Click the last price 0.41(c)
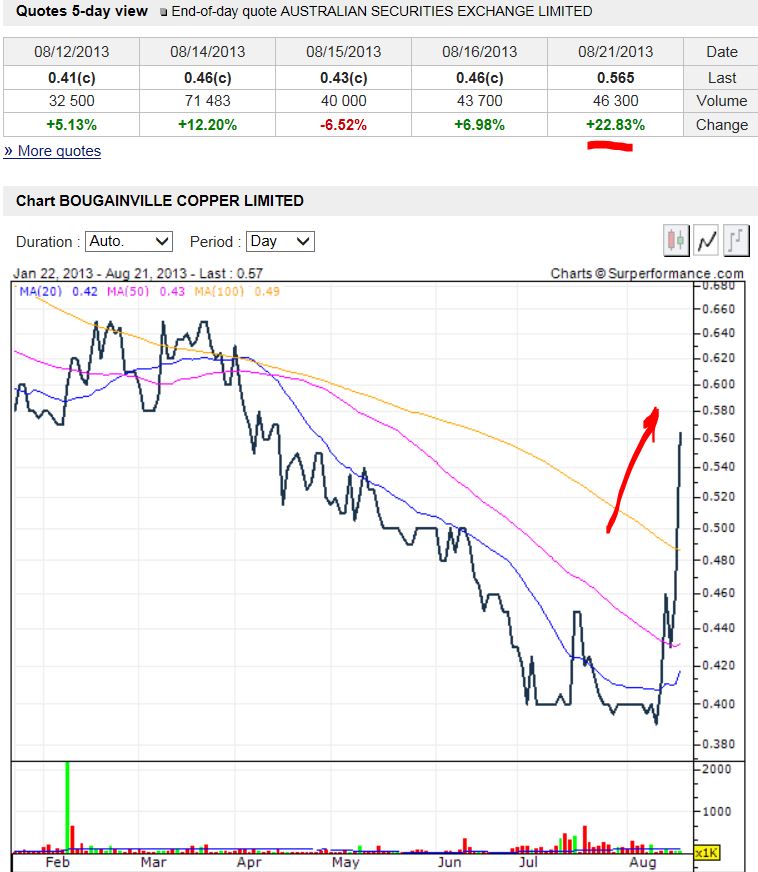Screen dimensions: 758x872 click(72, 78)
